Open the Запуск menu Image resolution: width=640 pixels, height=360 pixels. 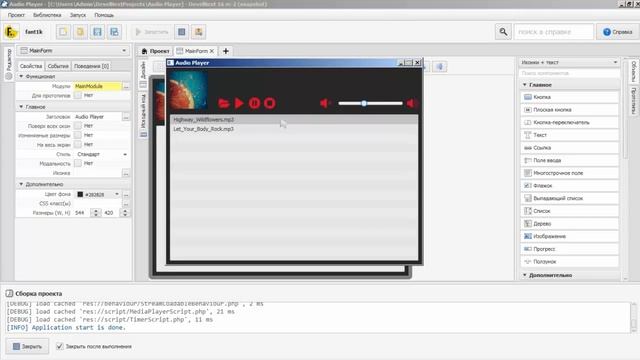click(78, 15)
